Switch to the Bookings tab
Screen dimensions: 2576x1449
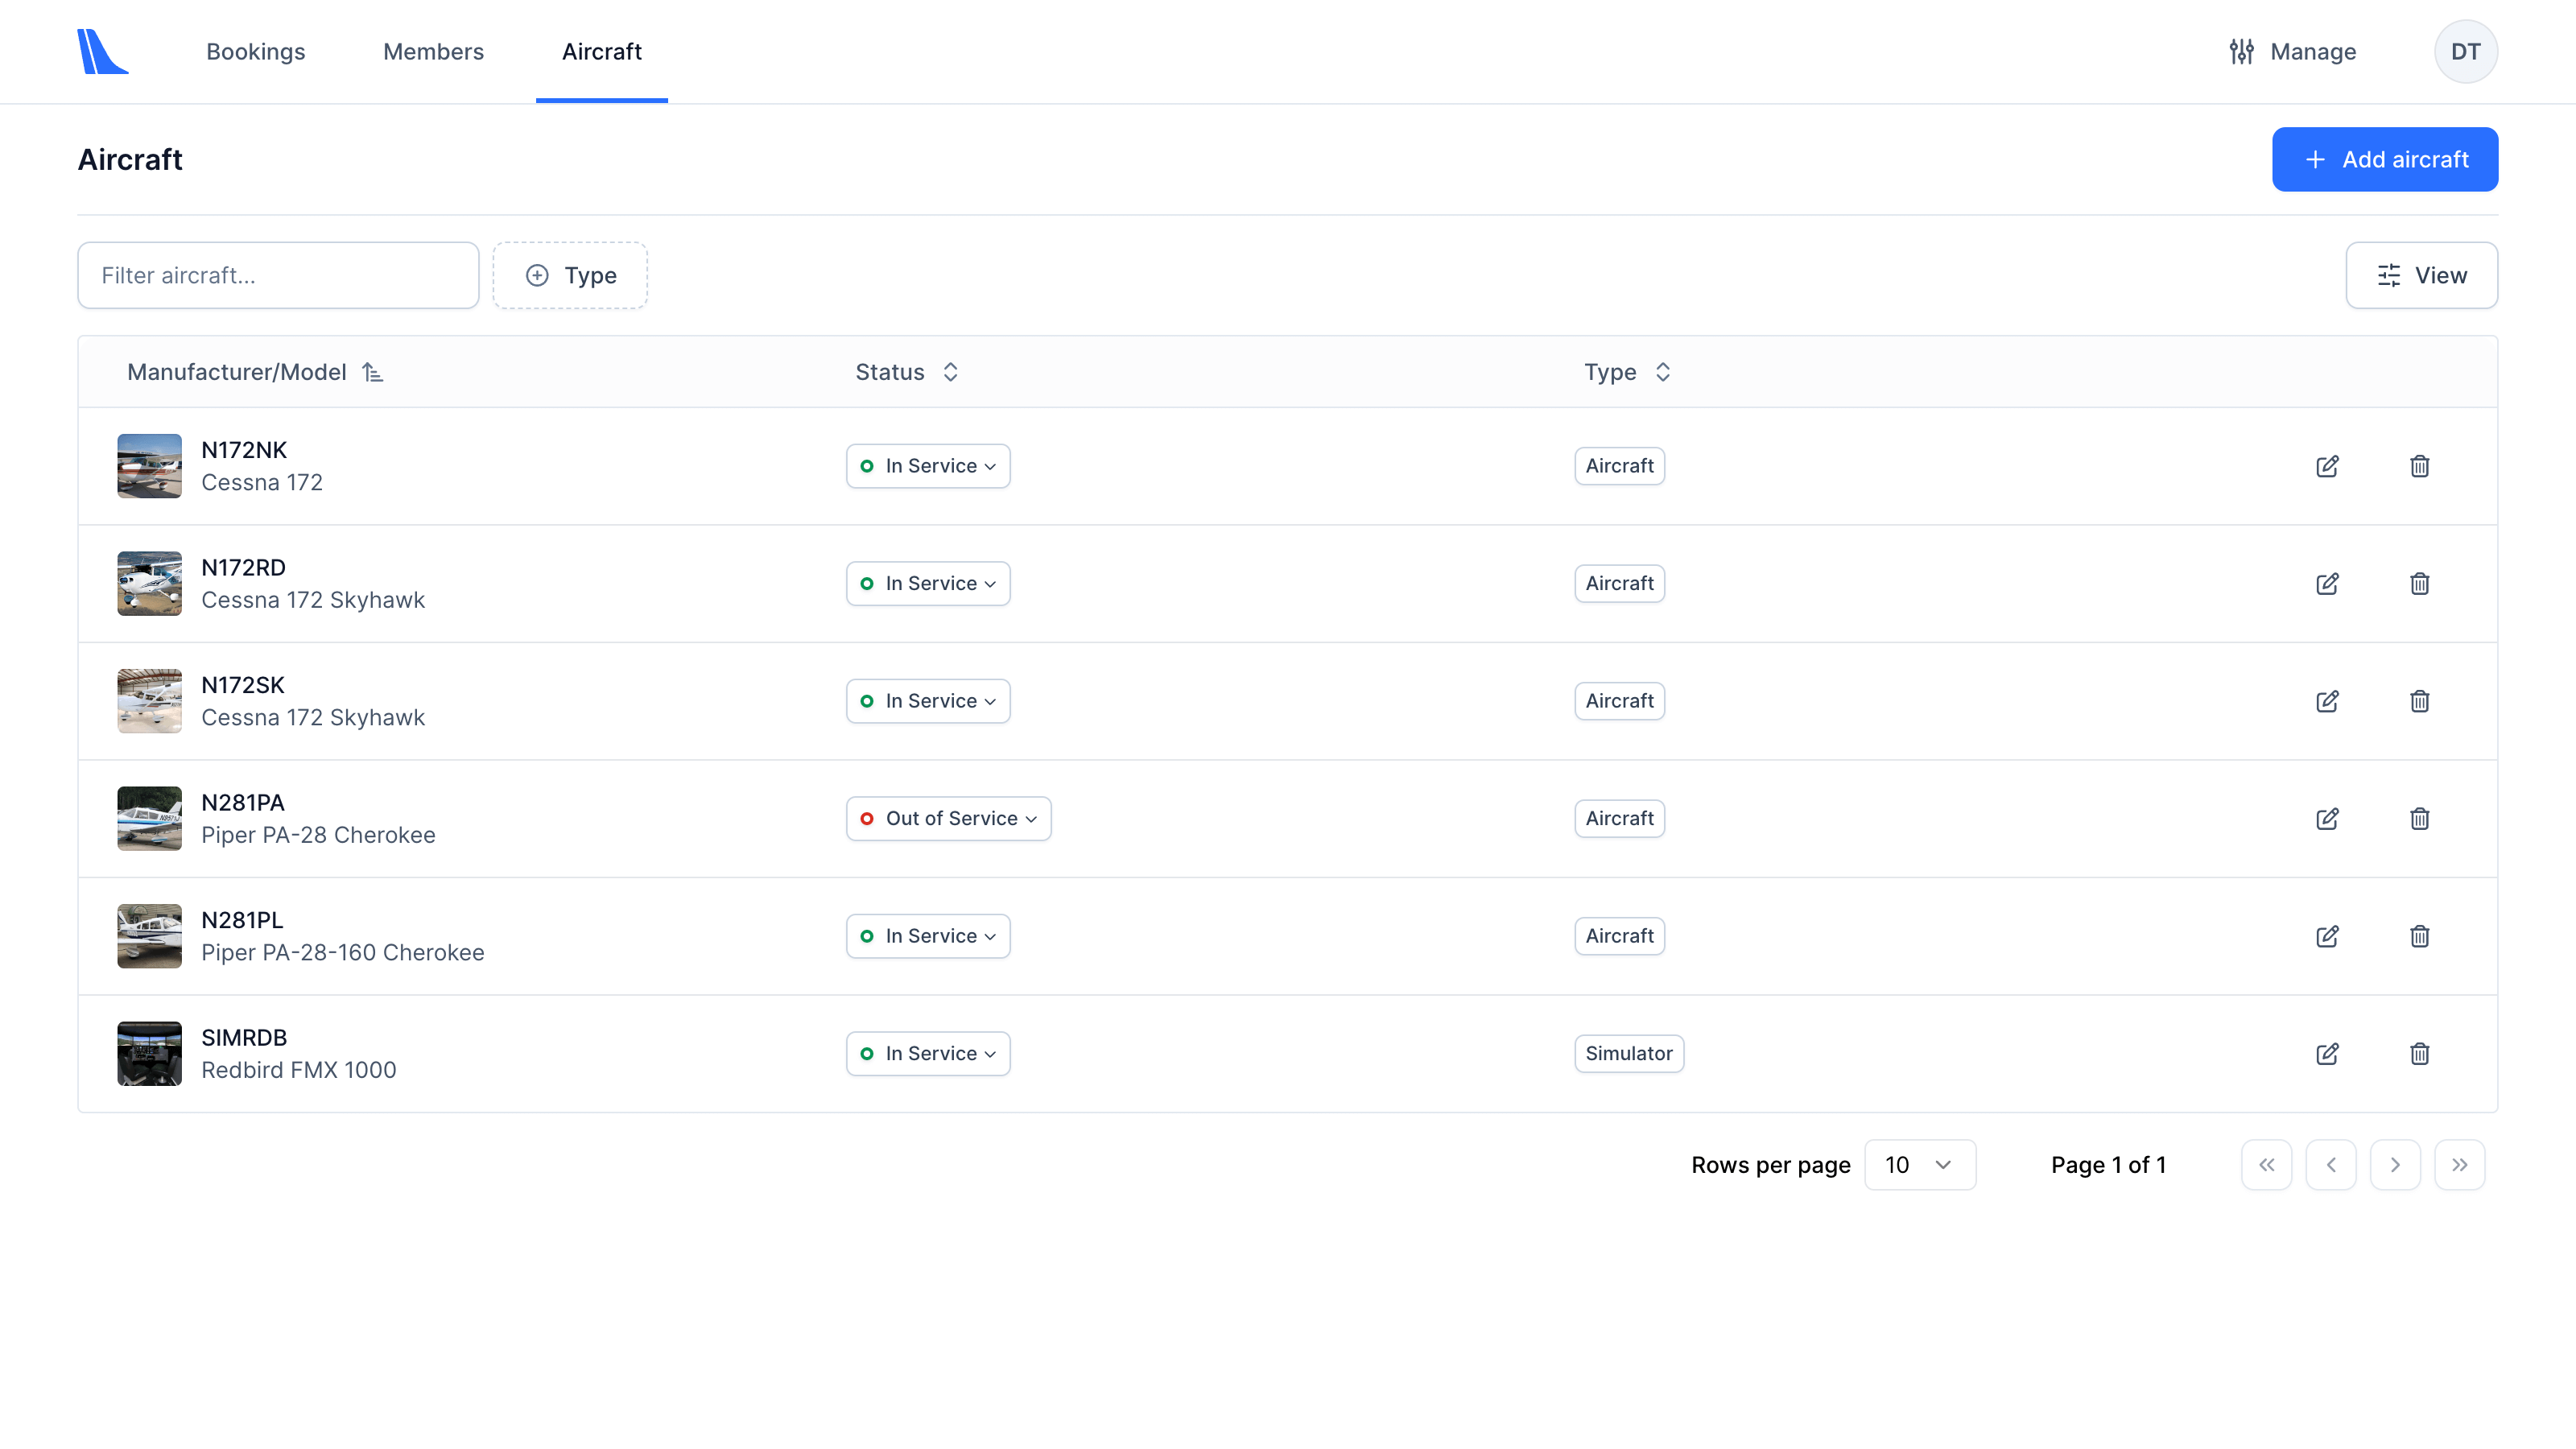coord(256,51)
